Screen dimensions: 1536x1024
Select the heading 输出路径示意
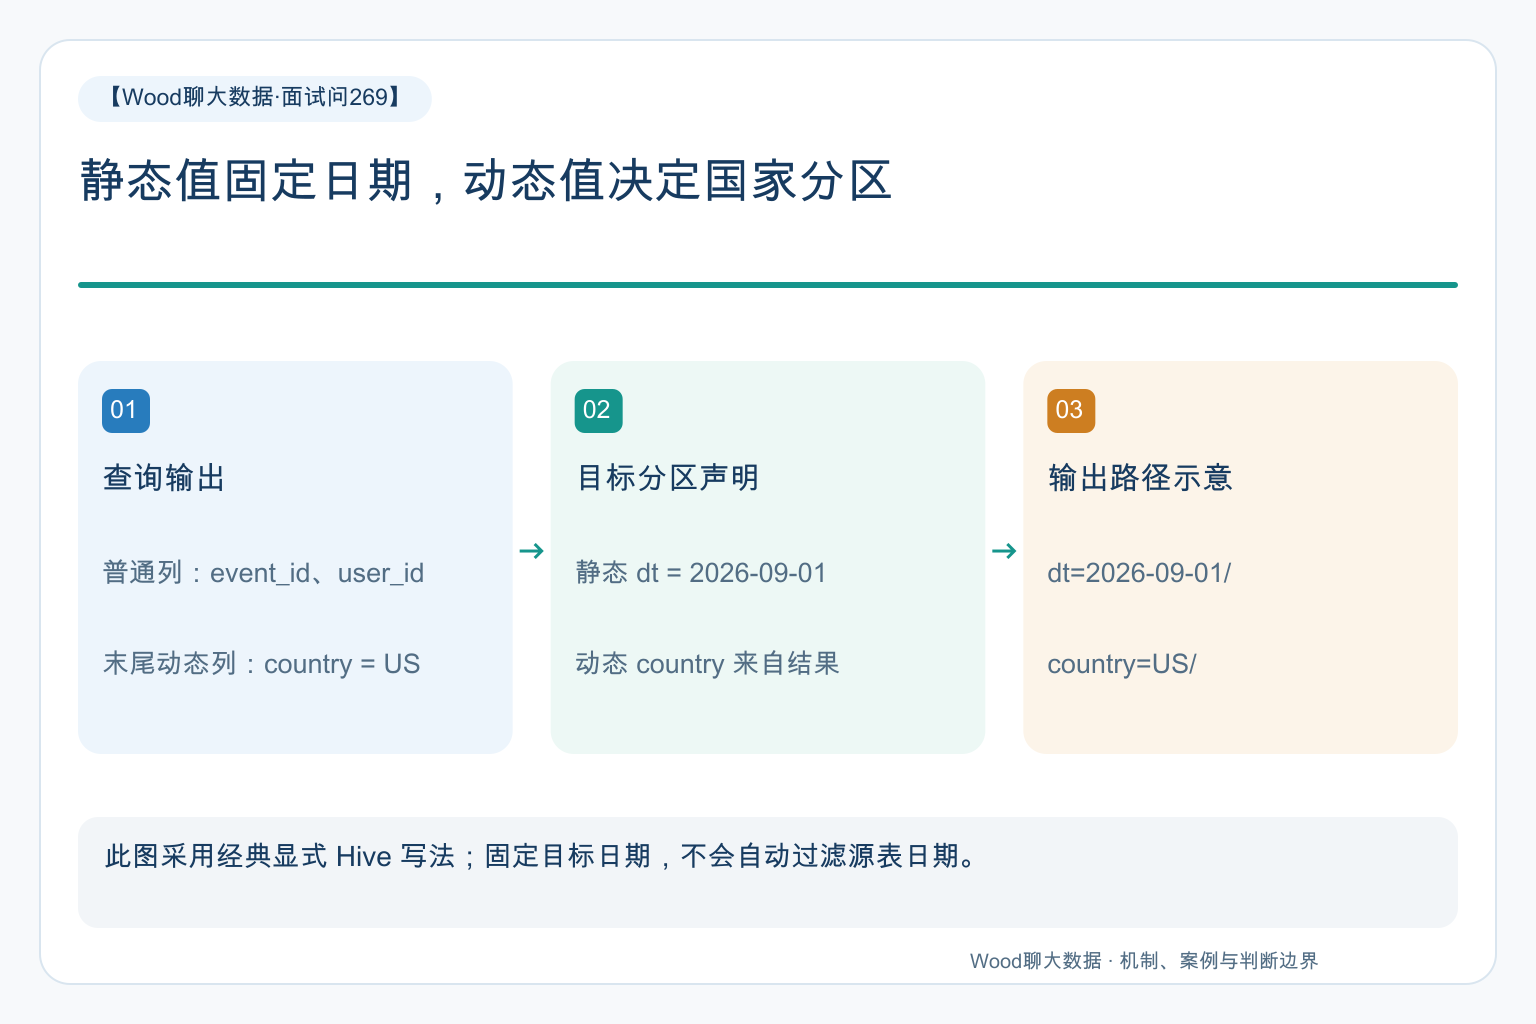(1140, 478)
